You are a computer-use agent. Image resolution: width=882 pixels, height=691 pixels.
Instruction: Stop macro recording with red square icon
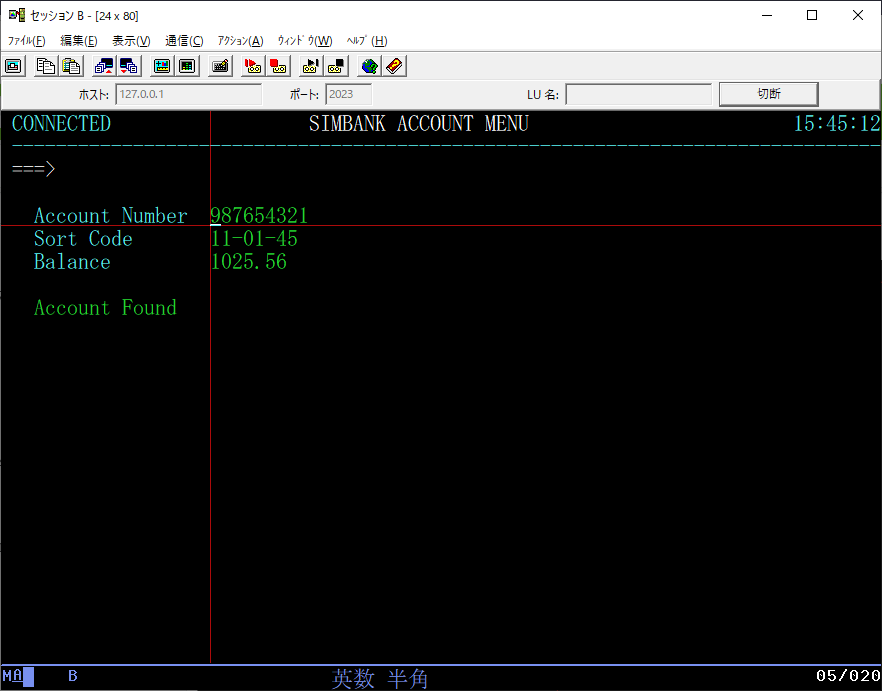point(278,66)
